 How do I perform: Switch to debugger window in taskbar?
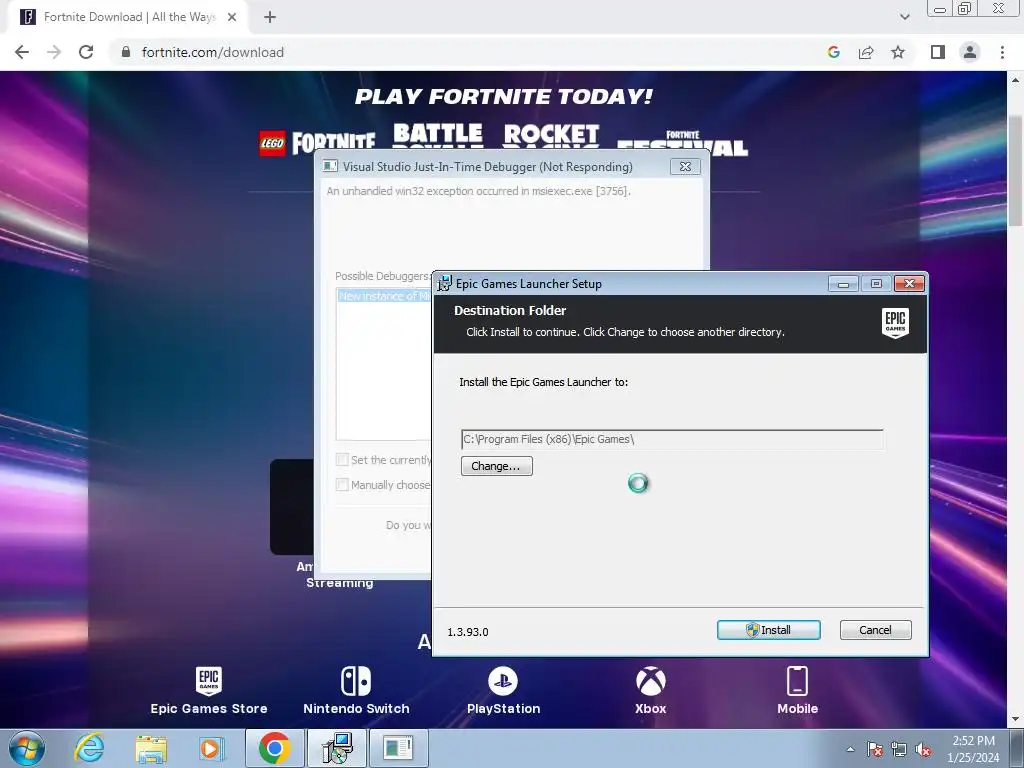[398, 748]
